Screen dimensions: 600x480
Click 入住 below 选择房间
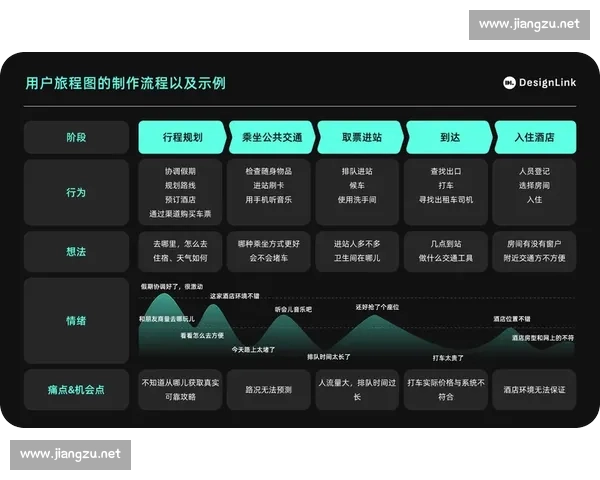point(534,199)
